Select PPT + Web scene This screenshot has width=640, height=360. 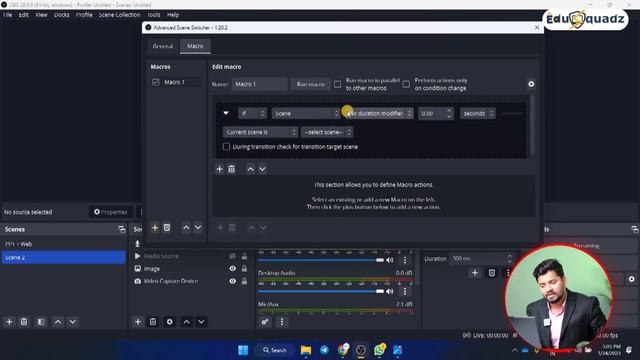pyautogui.click(x=63, y=244)
